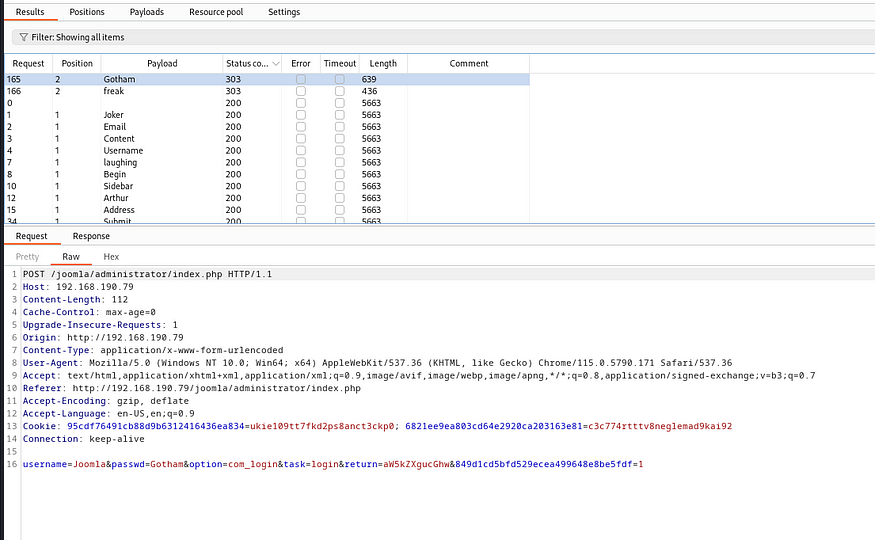Image resolution: width=875 pixels, height=540 pixels.
Task: Sort by the Request column header
Action: 28,64
